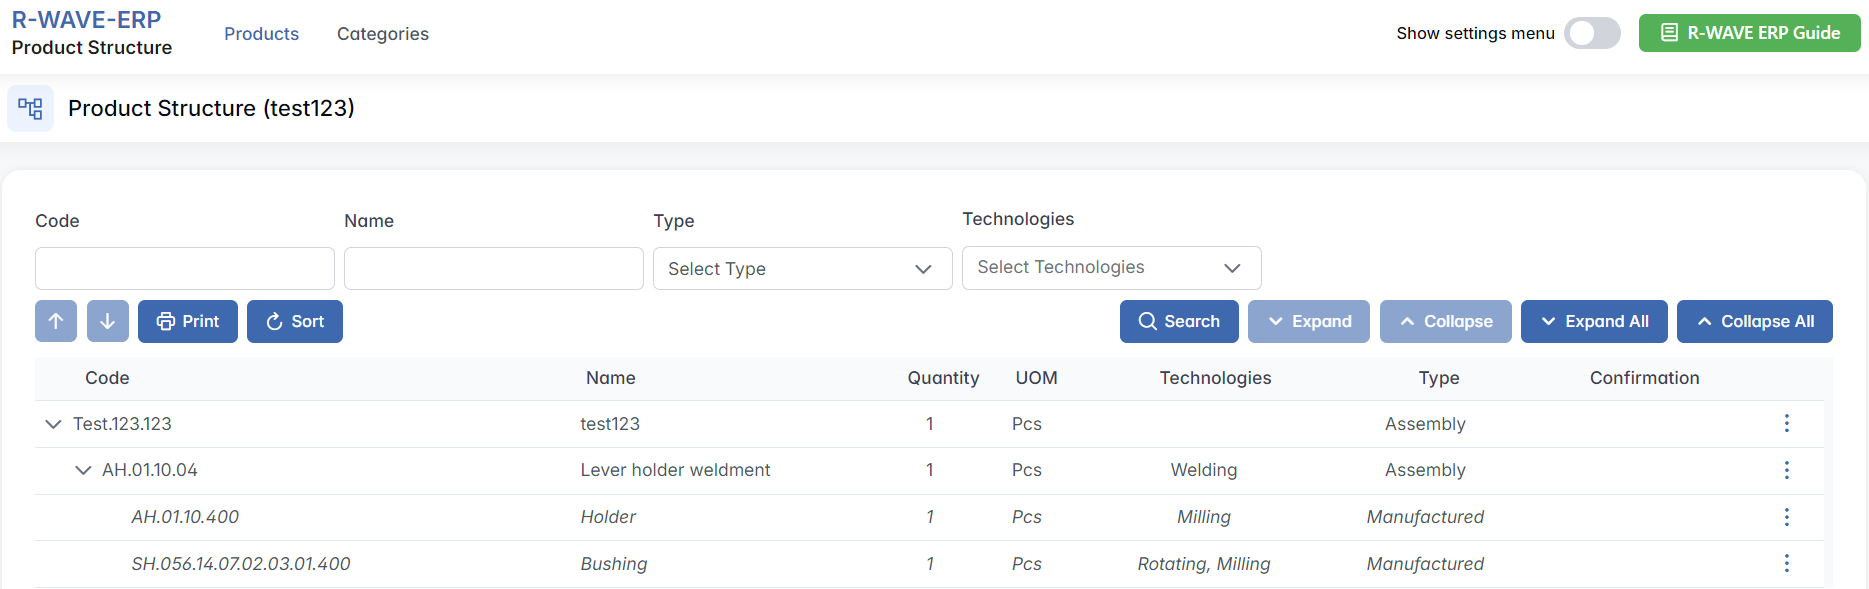Click into the Code filter field

185,269
